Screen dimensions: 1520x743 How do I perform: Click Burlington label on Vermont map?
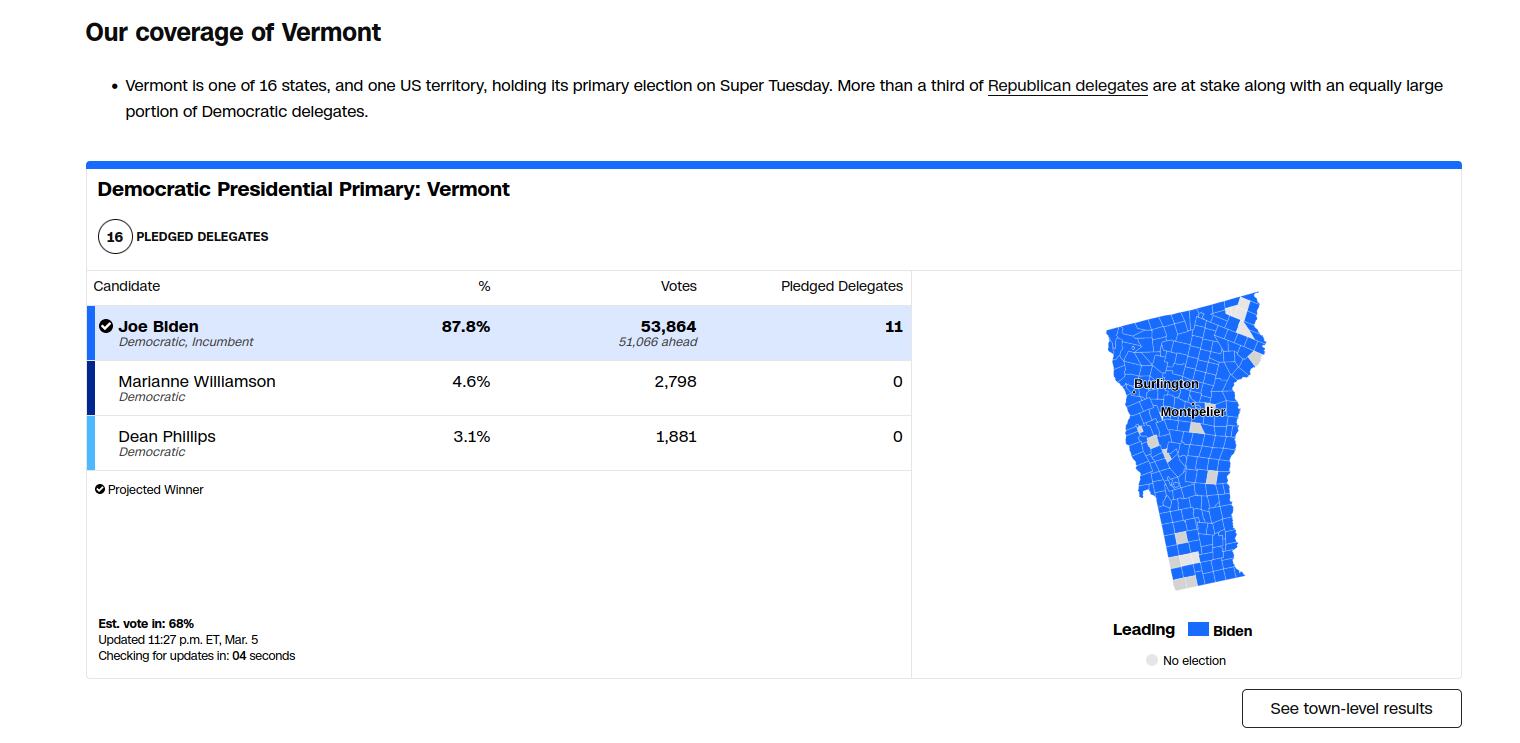pos(1166,384)
